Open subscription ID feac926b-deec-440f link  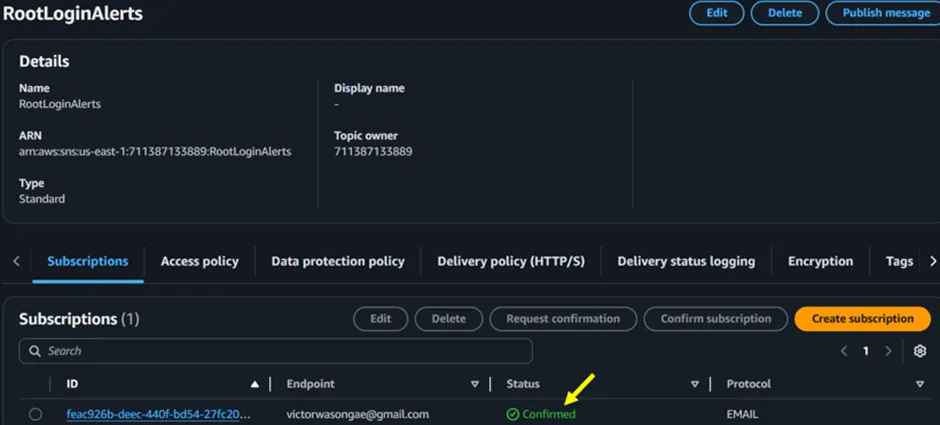point(158,414)
